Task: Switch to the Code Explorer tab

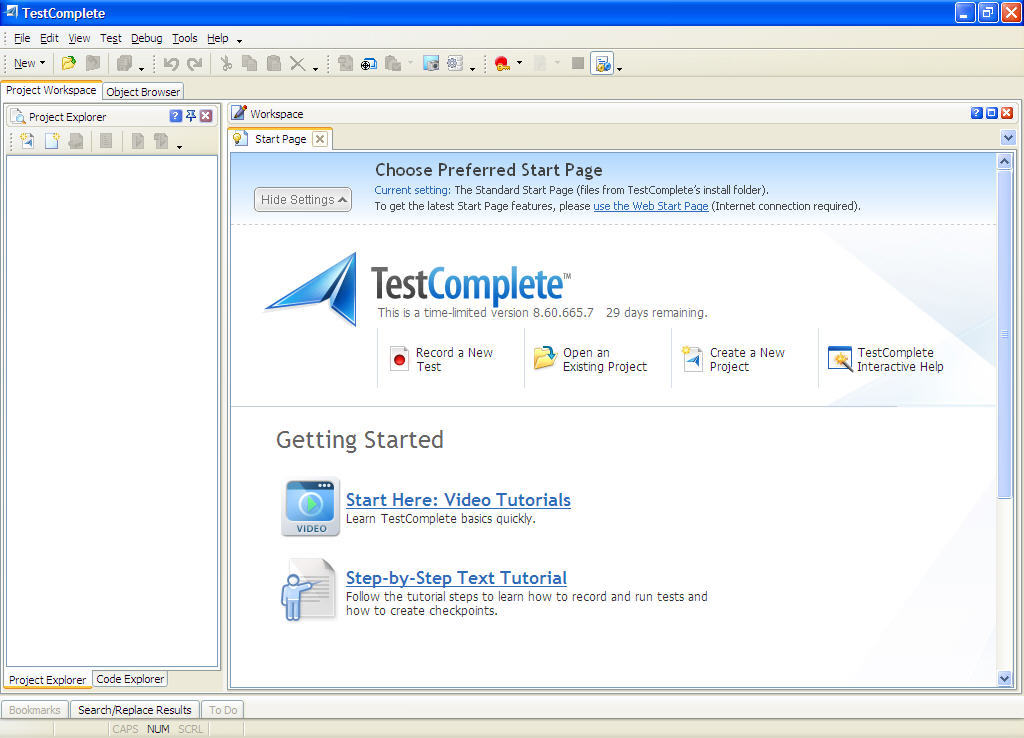Action: coord(130,679)
